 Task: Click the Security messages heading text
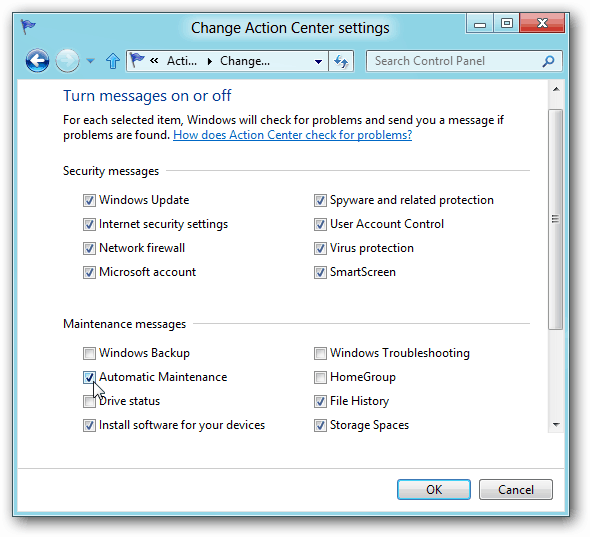[111, 171]
